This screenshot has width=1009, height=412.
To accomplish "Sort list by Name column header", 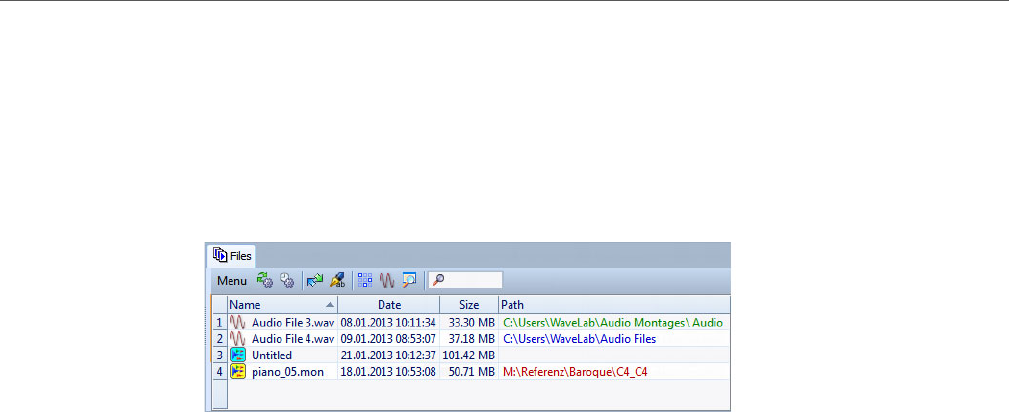I will [282, 304].
